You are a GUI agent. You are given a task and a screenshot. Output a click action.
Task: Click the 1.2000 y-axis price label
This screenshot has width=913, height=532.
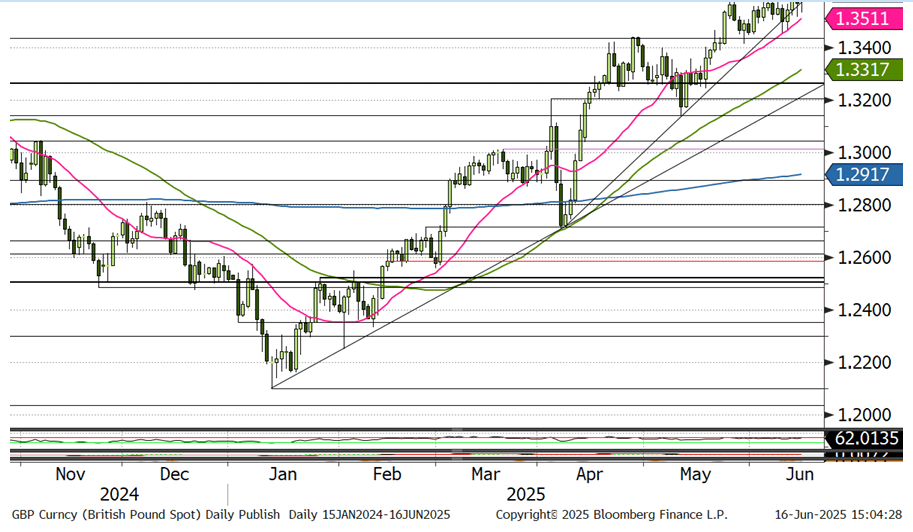point(865,414)
